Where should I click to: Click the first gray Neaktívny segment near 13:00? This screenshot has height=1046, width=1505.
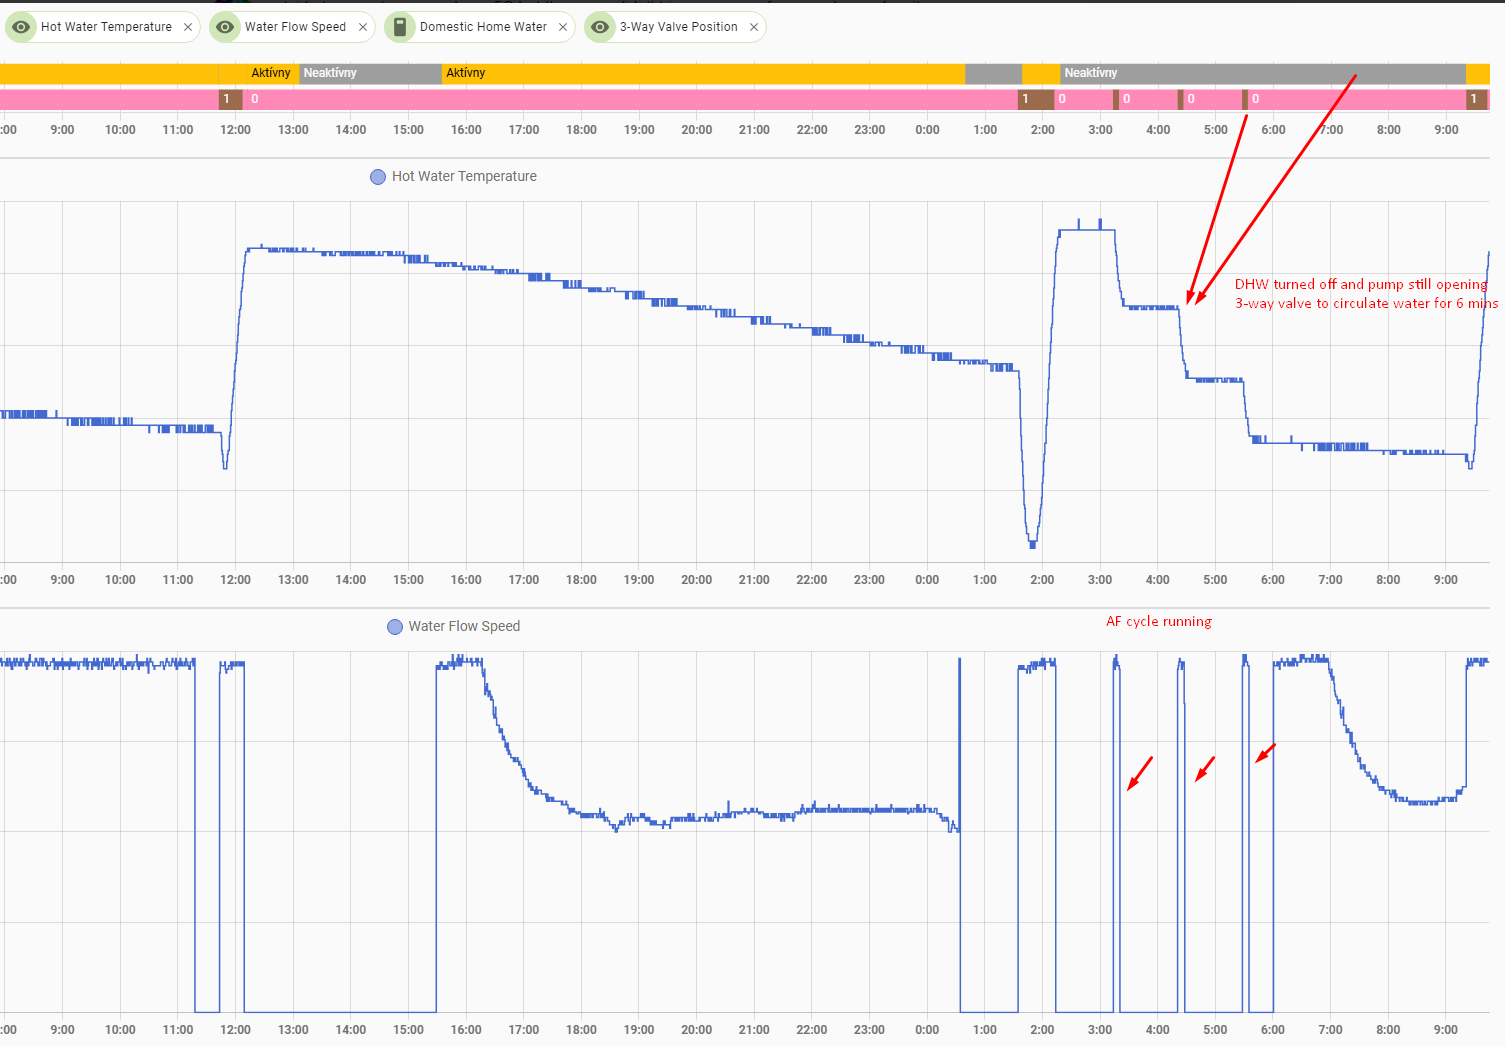coord(370,73)
